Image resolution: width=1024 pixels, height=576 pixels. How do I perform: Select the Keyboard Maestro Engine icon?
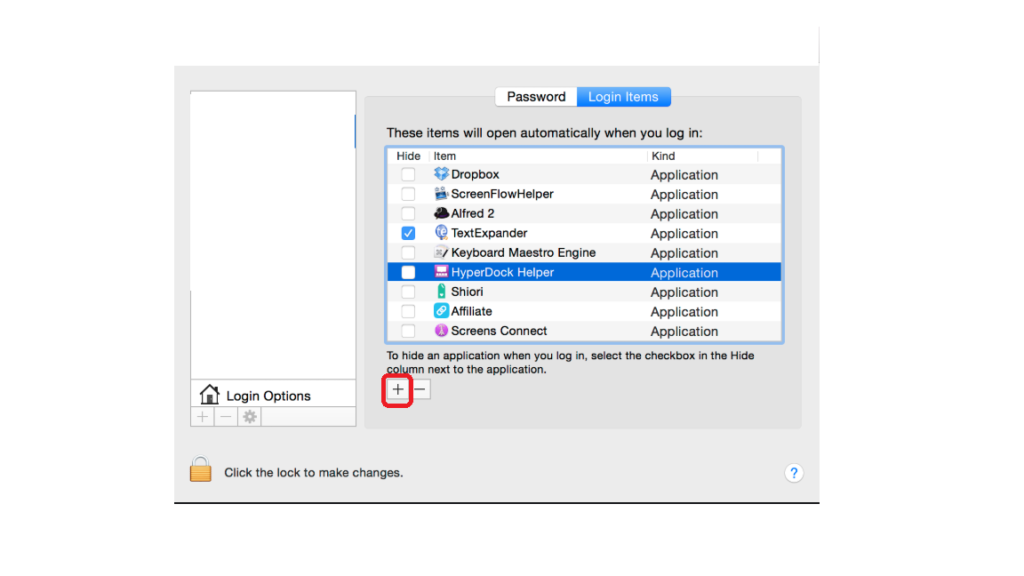pyautogui.click(x=441, y=253)
